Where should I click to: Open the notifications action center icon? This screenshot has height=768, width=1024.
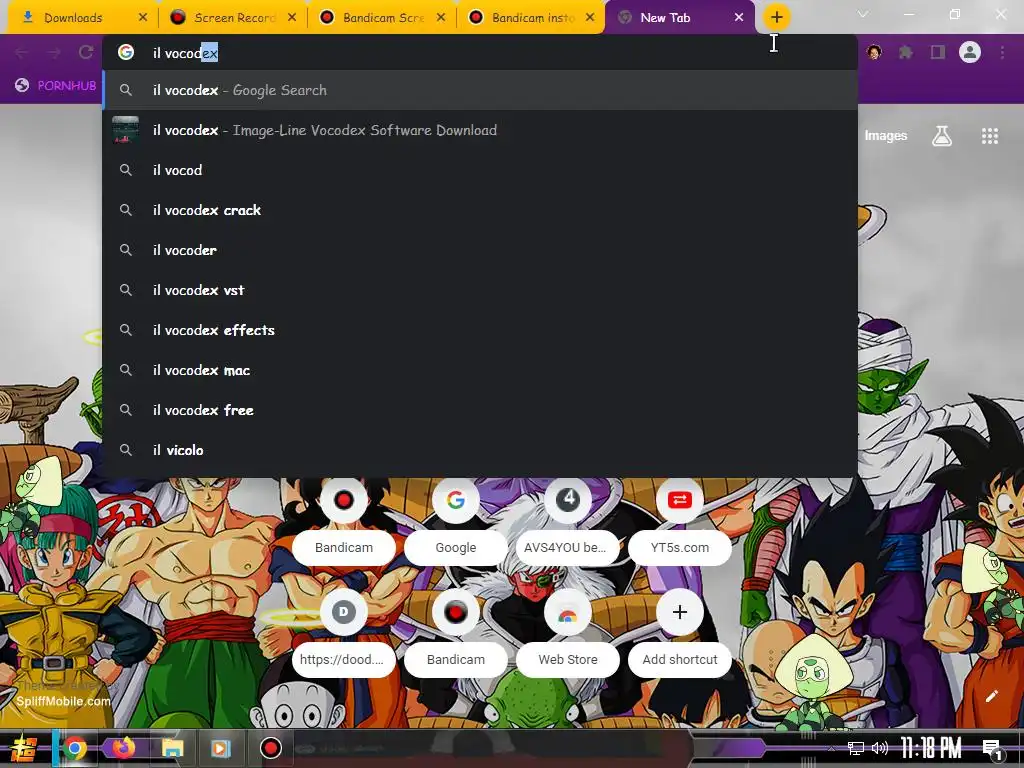[x=992, y=750]
